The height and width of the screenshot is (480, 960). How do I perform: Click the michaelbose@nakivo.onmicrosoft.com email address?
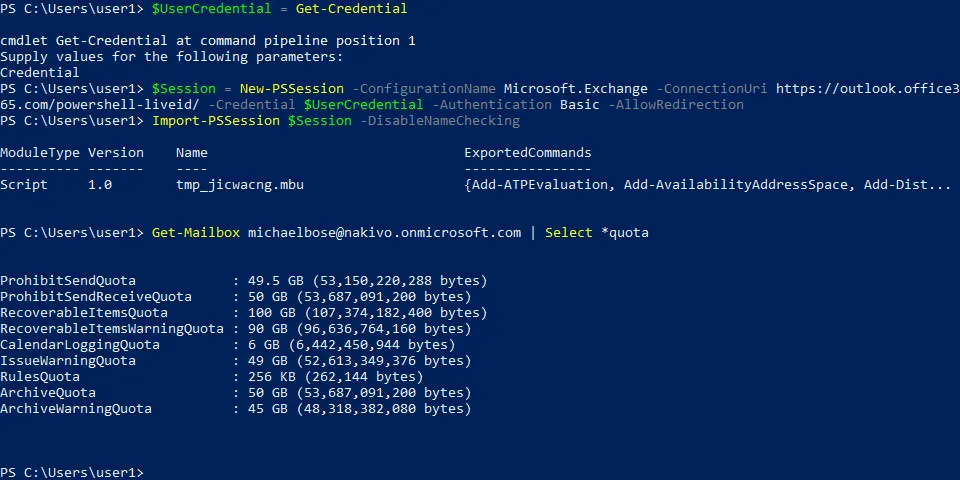(384, 233)
